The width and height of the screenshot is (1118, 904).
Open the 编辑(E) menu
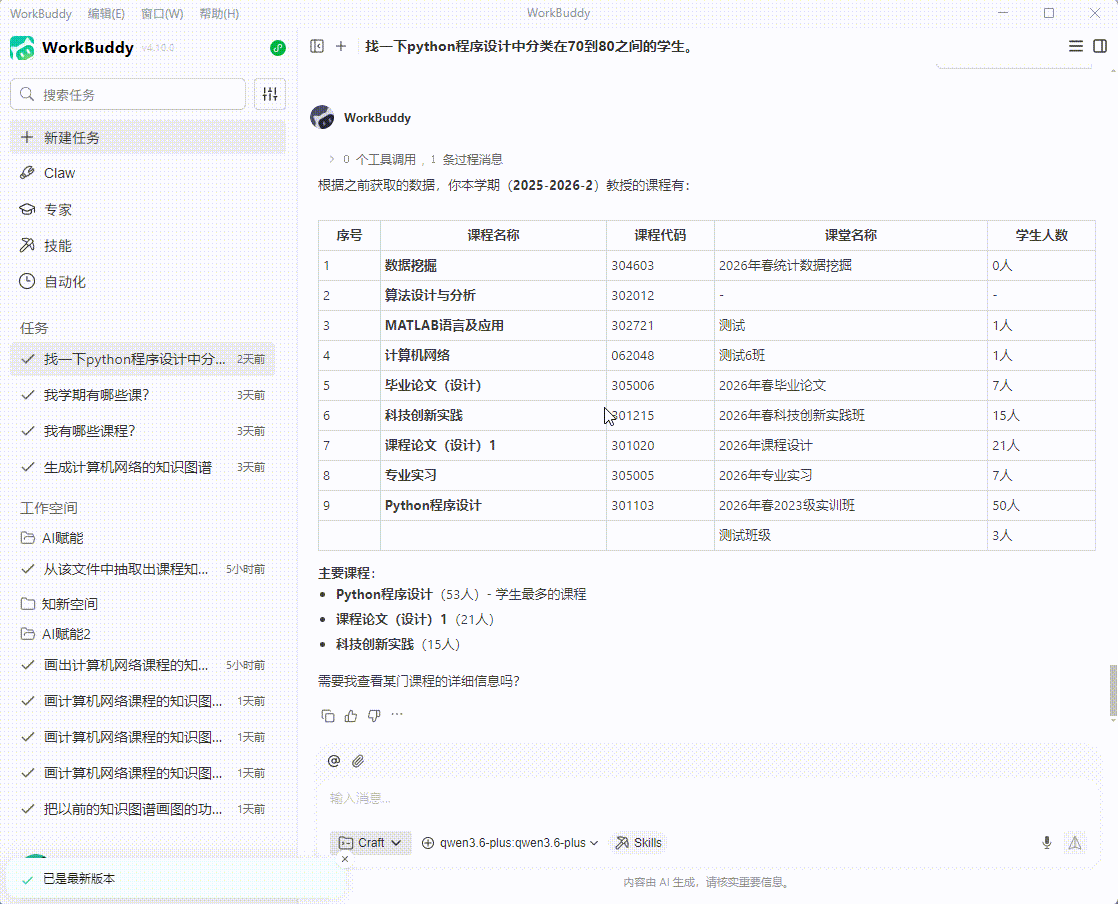coord(107,13)
